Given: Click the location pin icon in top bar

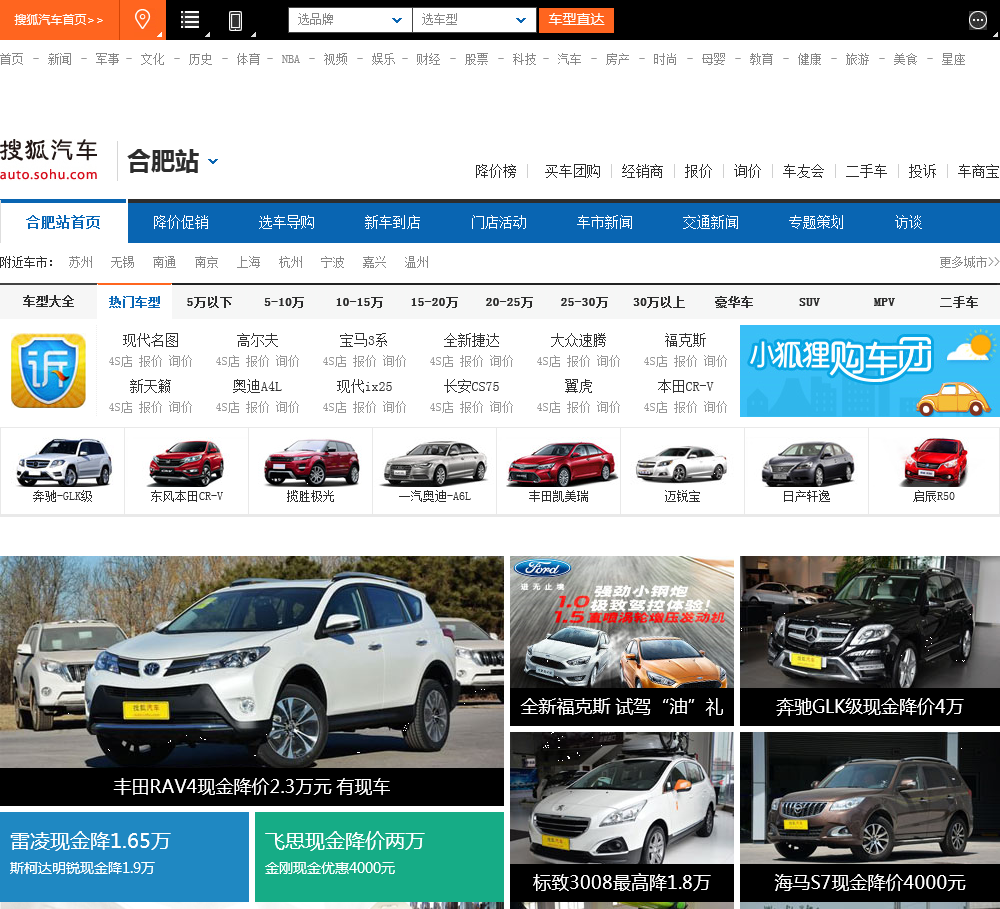Looking at the screenshot, I should (x=142, y=19).
